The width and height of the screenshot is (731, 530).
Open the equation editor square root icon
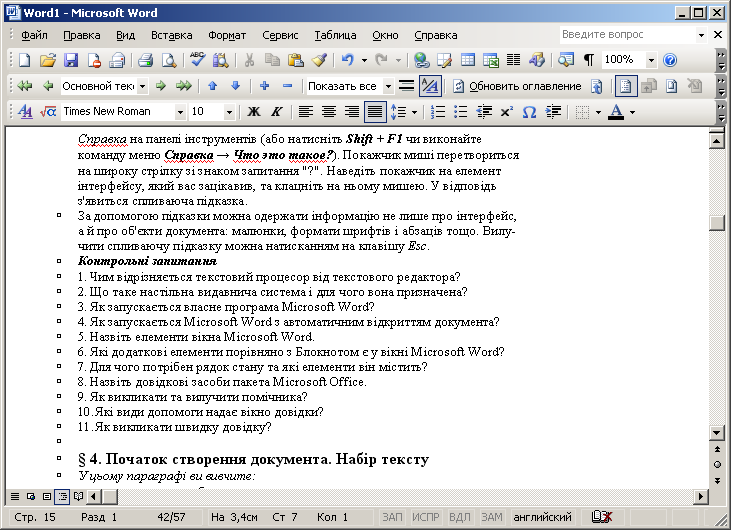(48, 112)
